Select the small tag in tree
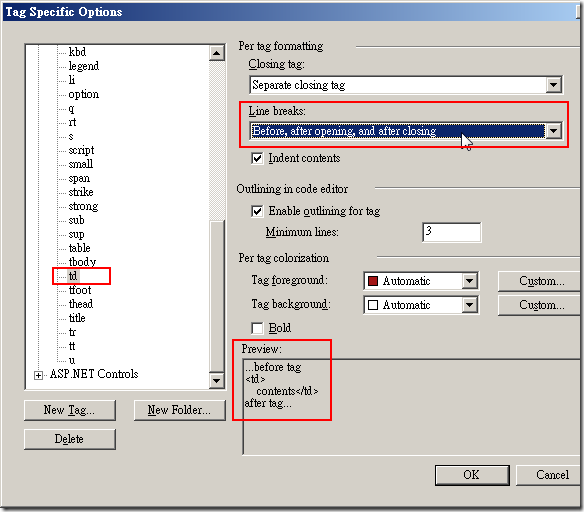 coord(81,164)
